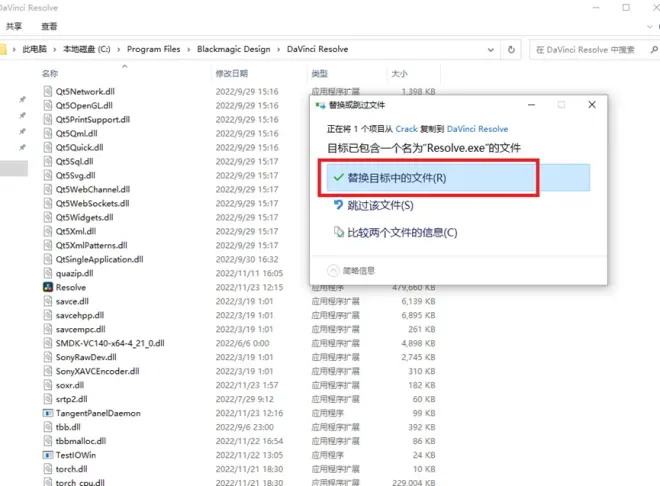
Task: Sort by 大小 column header
Action: [399, 74]
